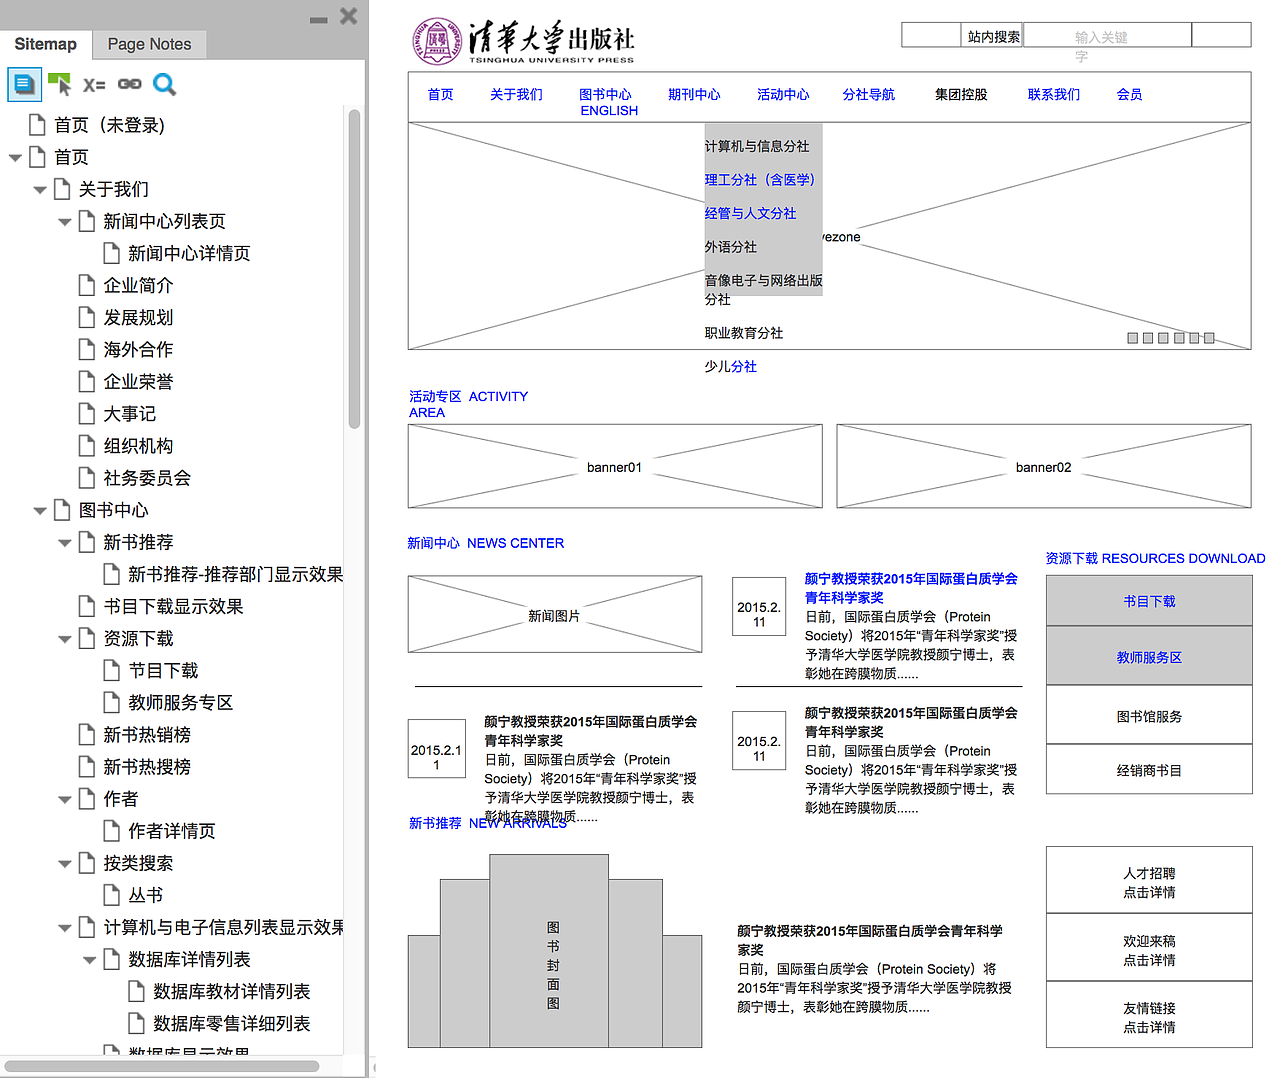Click the page icon beside 丛书

(112, 895)
